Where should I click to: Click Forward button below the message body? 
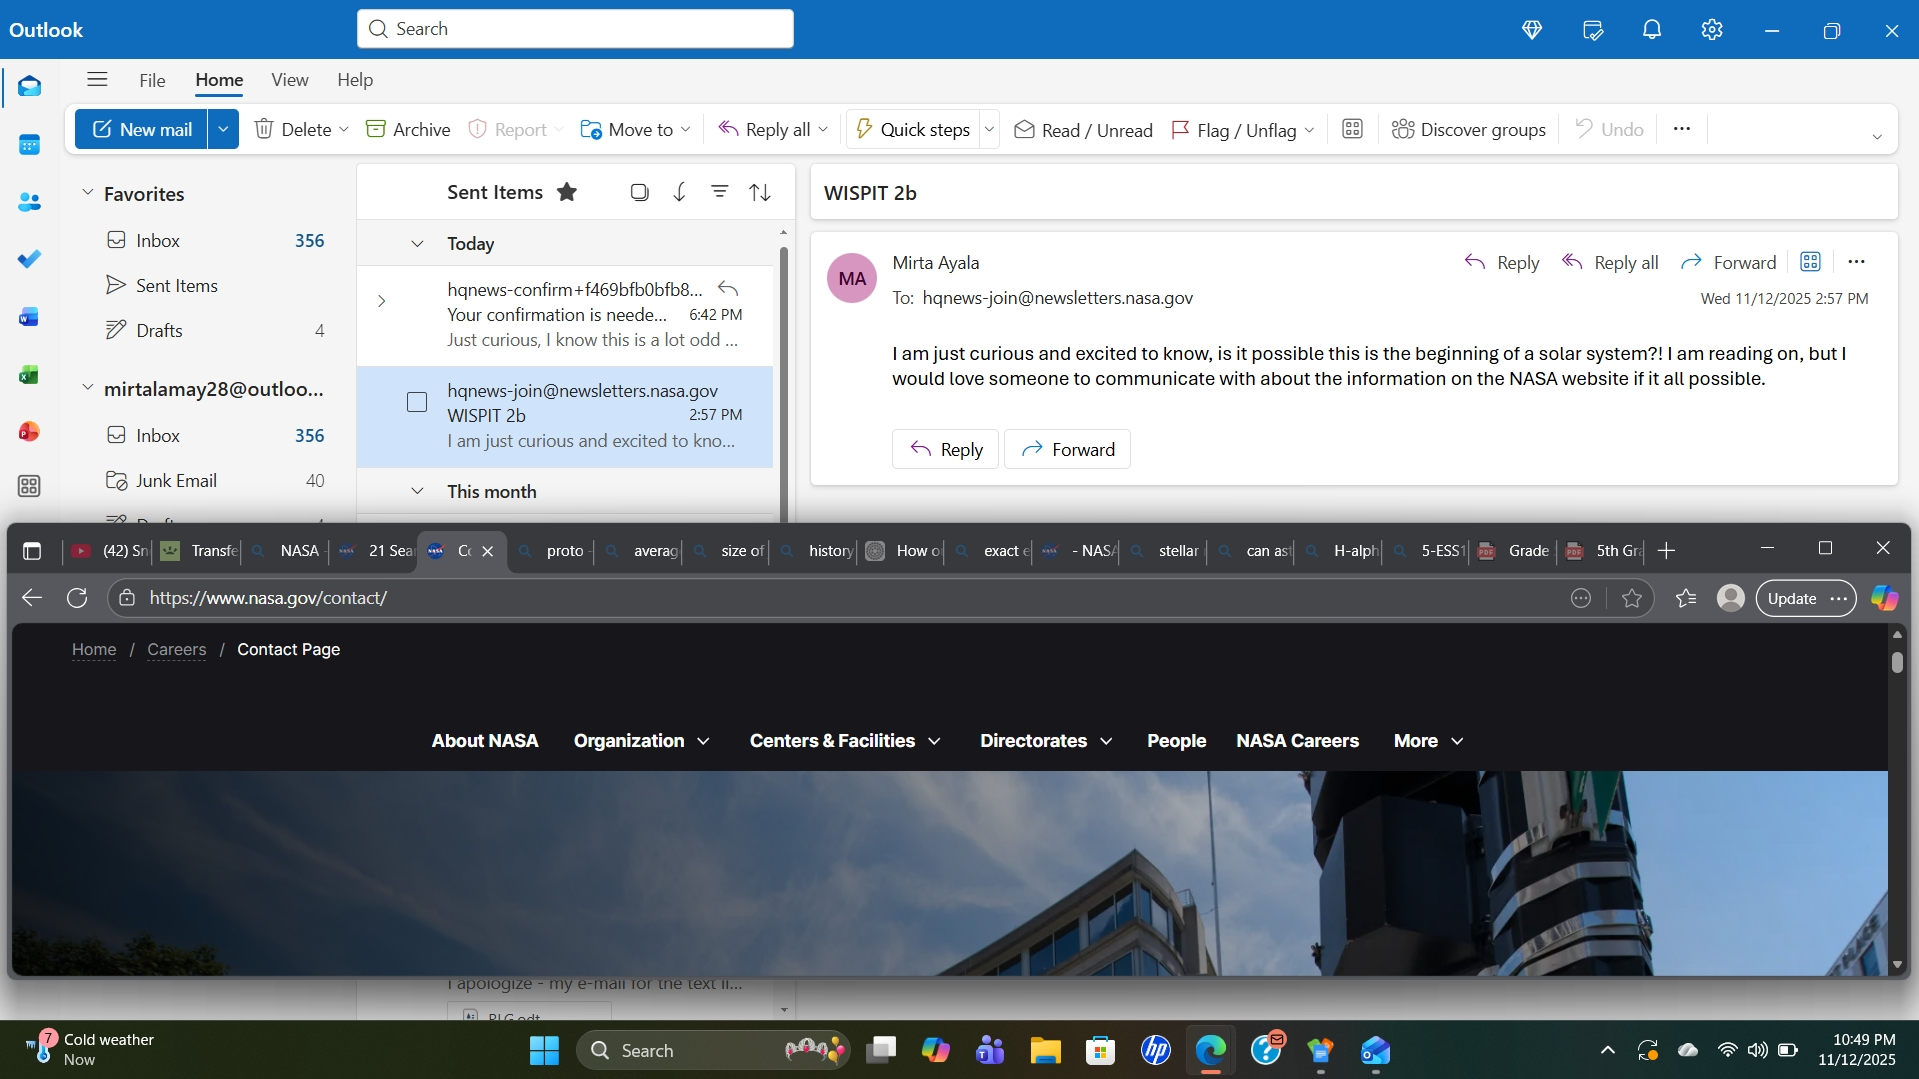(1067, 450)
